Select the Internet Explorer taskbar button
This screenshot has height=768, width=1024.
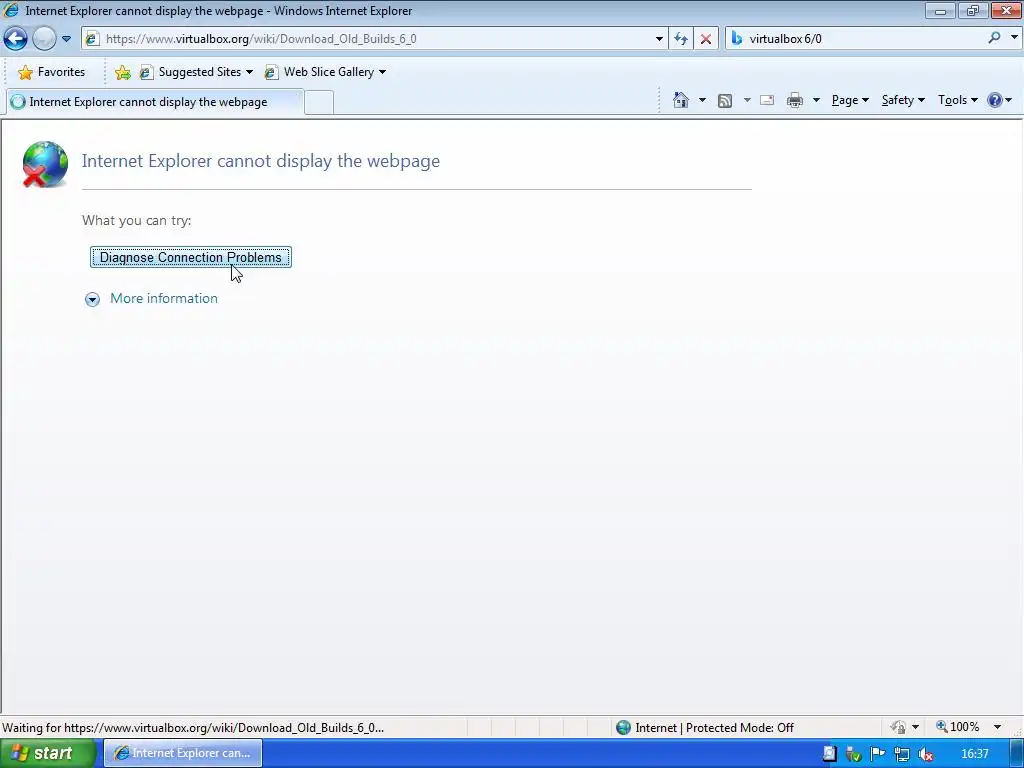pyautogui.click(x=184, y=753)
